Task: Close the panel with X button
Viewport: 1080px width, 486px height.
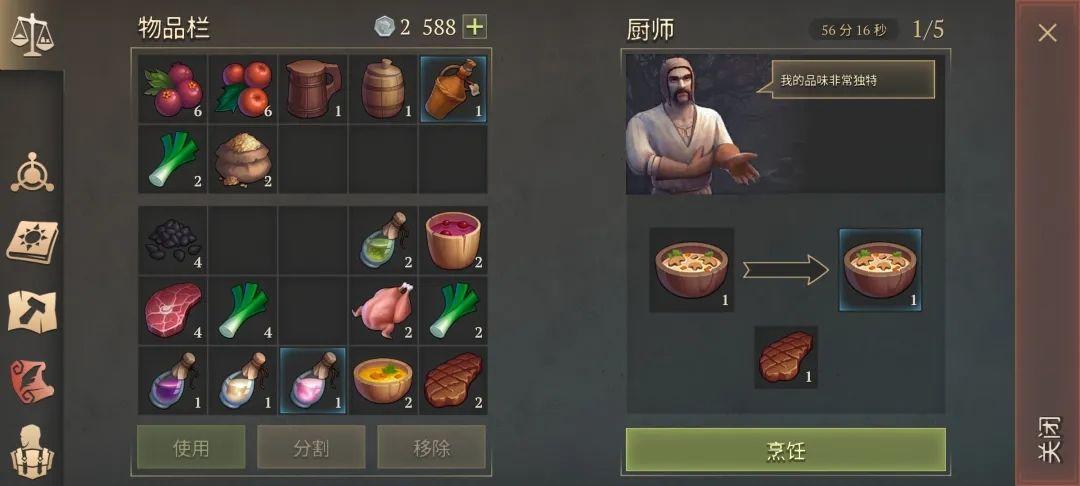Action: pos(1048,32)
